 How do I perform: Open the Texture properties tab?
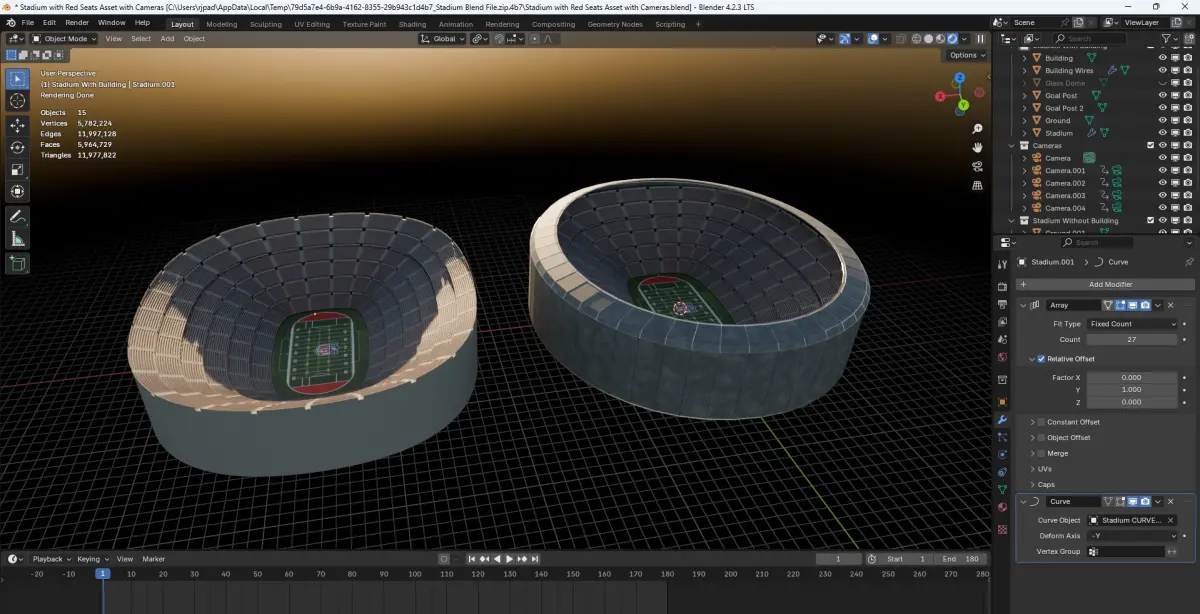(x=1002, y=529)
